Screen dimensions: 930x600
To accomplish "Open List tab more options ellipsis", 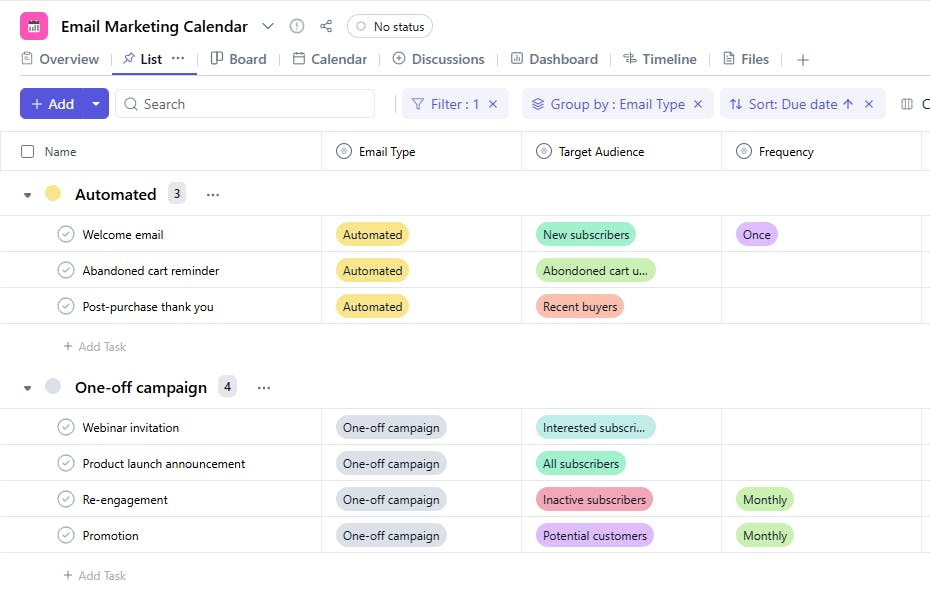I will [x=178, y=59].
